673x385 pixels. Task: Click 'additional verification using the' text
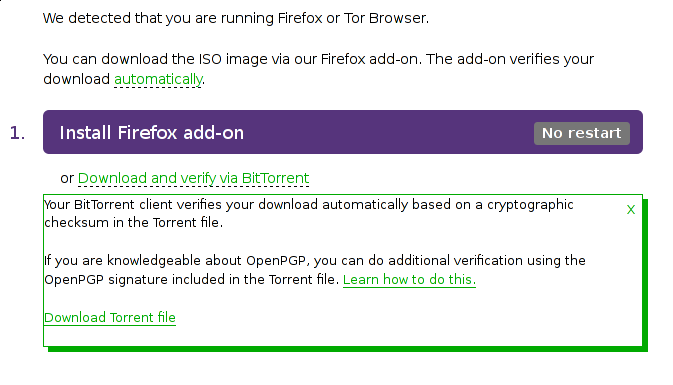(487, 261)
